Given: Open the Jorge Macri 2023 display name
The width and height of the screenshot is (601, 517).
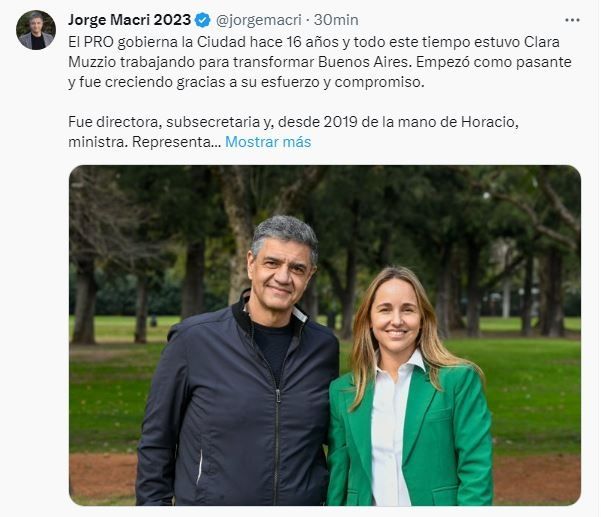Looking at the screenshot, I should pos(130,20).
